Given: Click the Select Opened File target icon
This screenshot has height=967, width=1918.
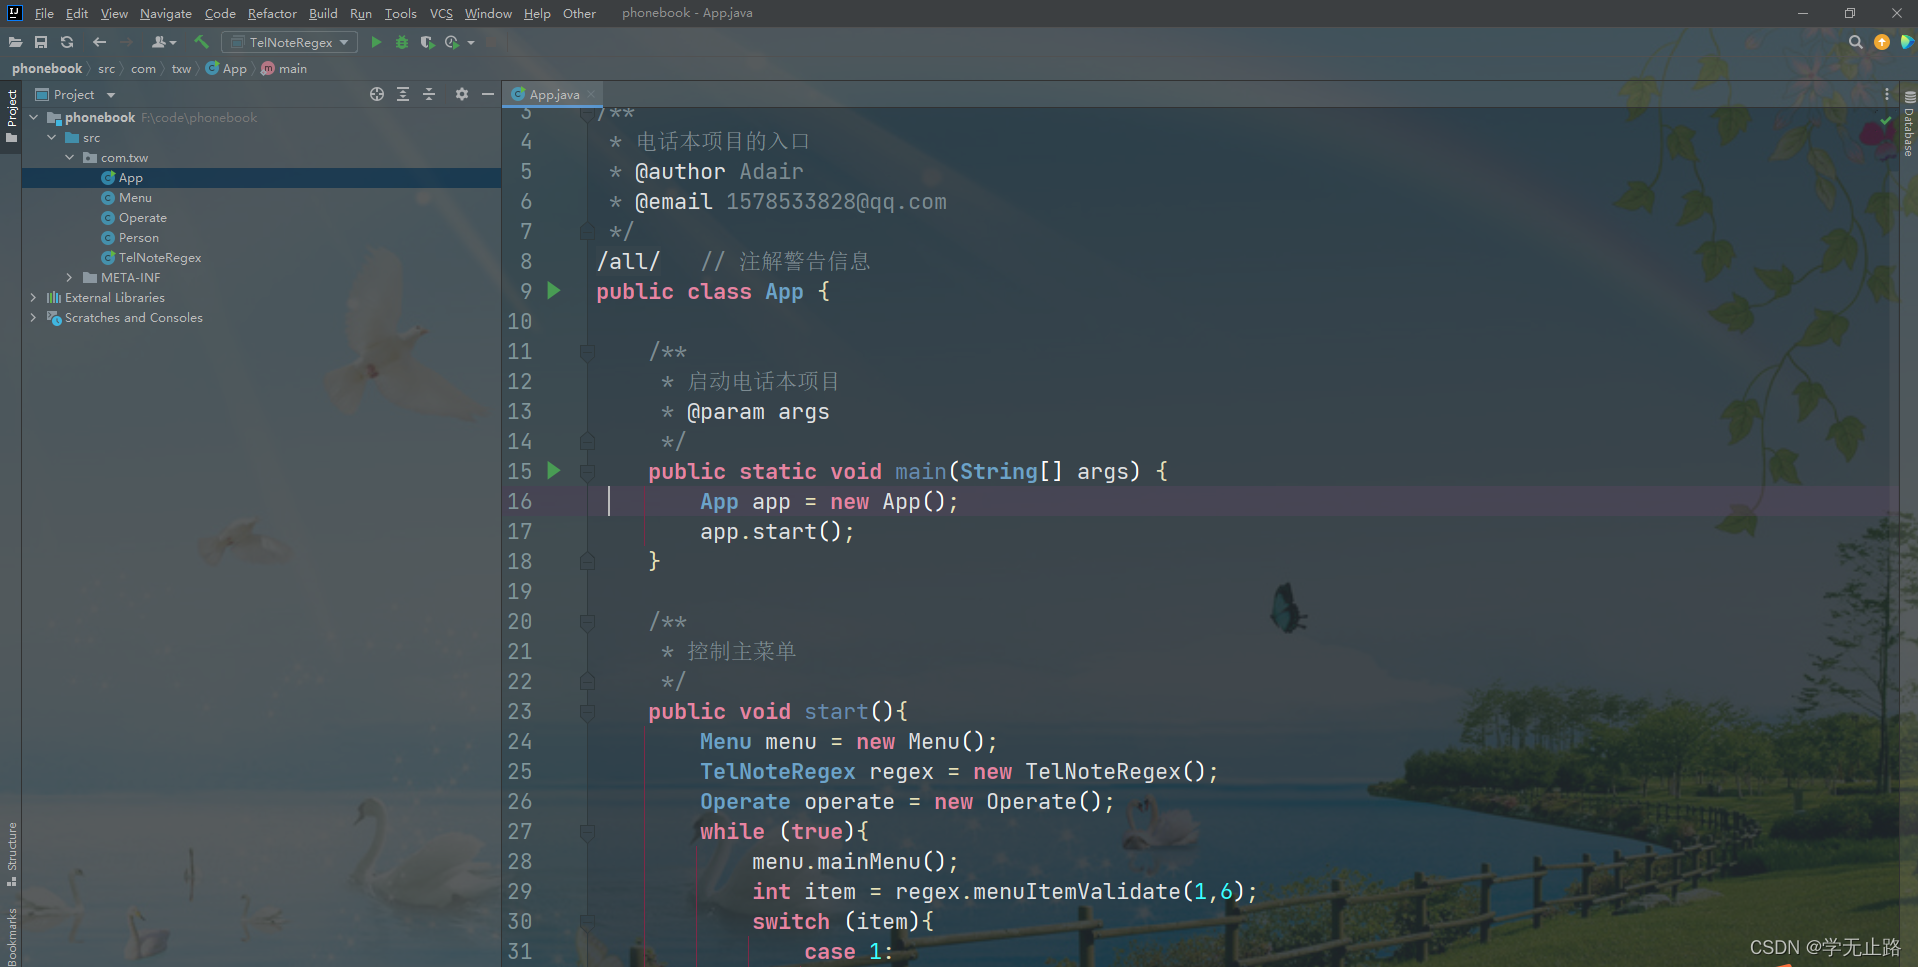Looking at the screenshot, I should 377,94.
